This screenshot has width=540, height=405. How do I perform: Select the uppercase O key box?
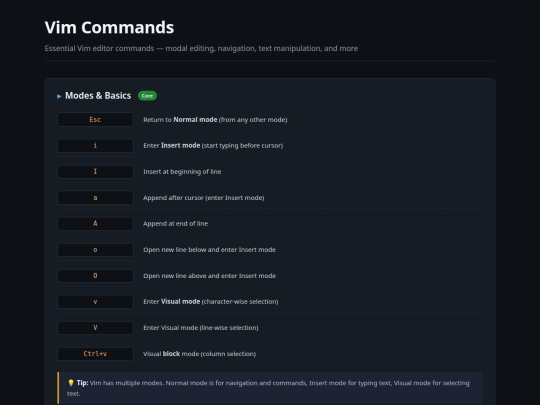(95, 276)
